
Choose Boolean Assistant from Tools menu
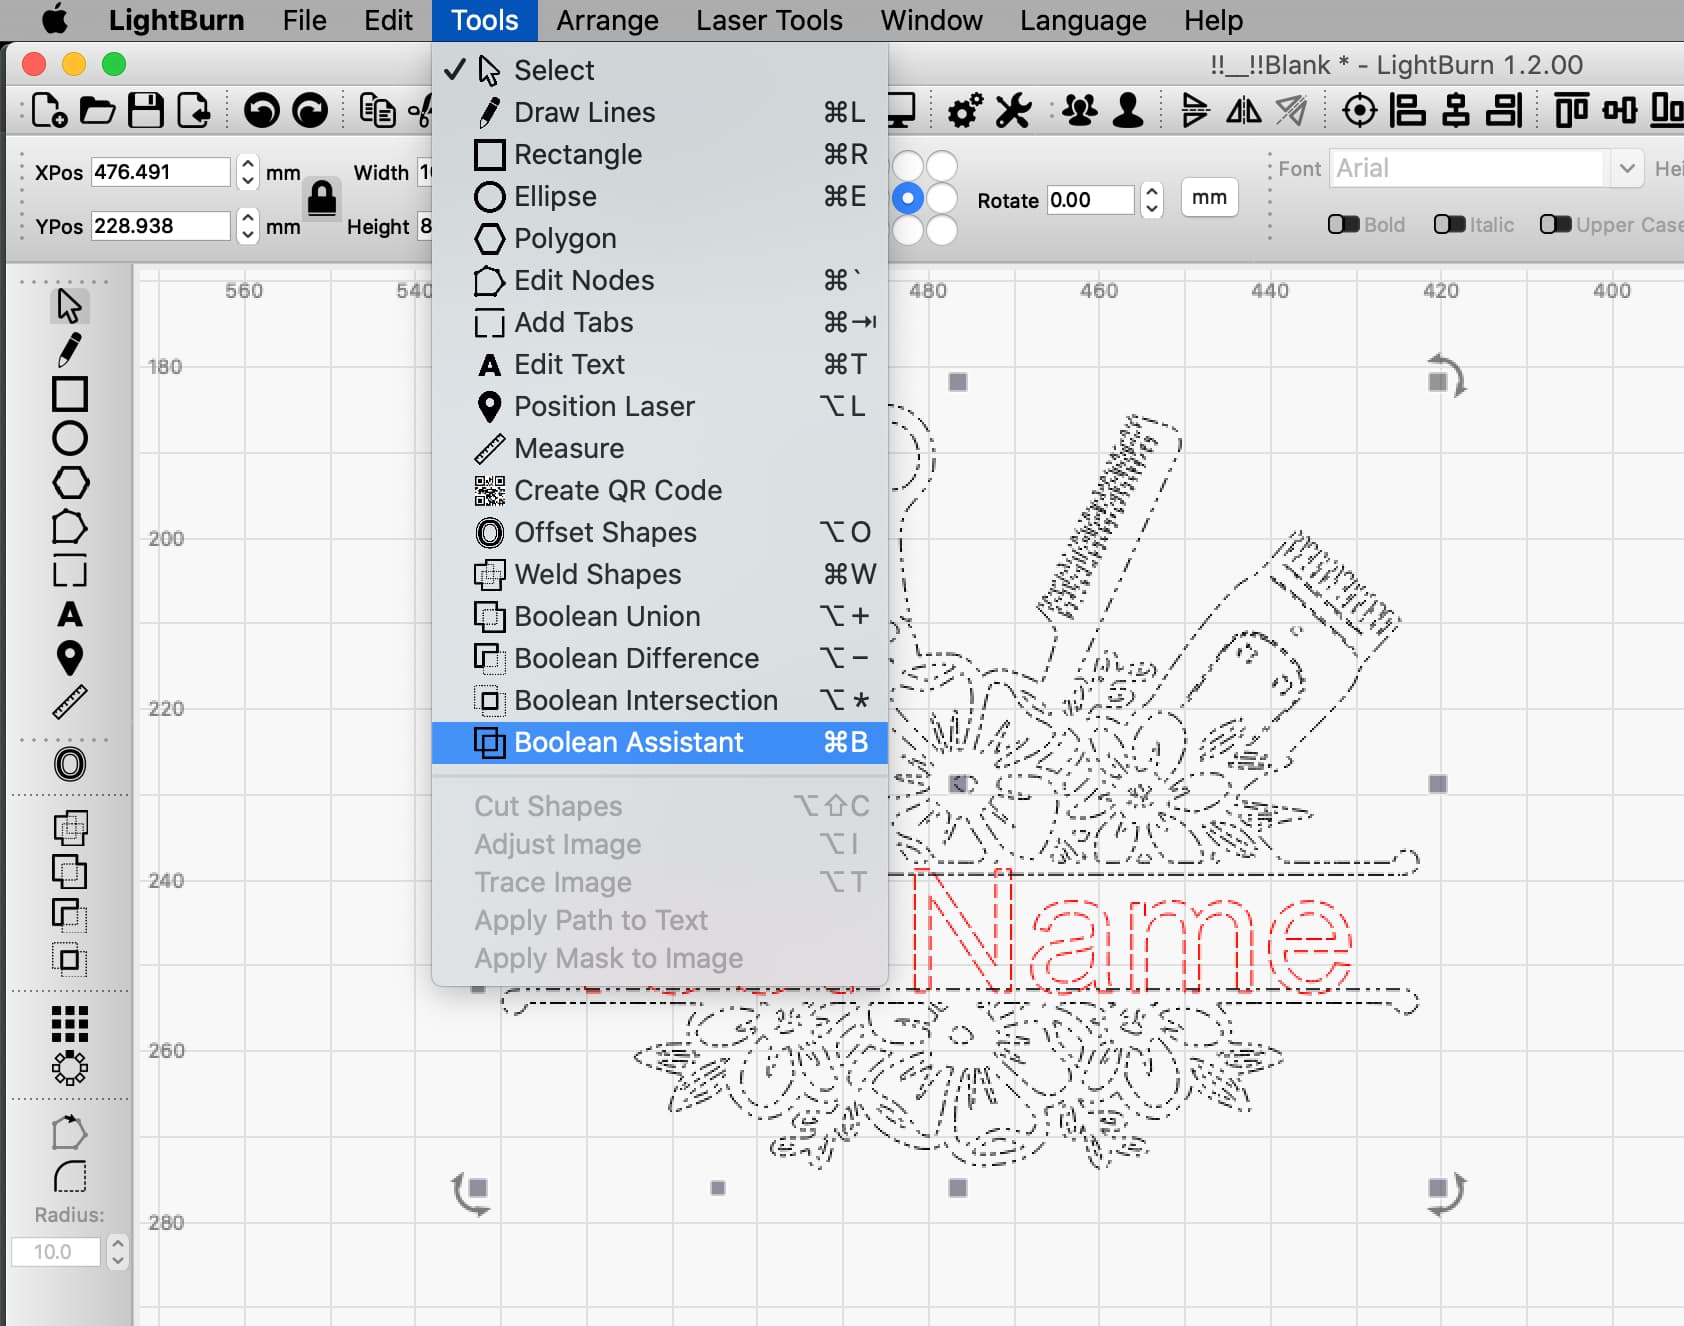627,742
